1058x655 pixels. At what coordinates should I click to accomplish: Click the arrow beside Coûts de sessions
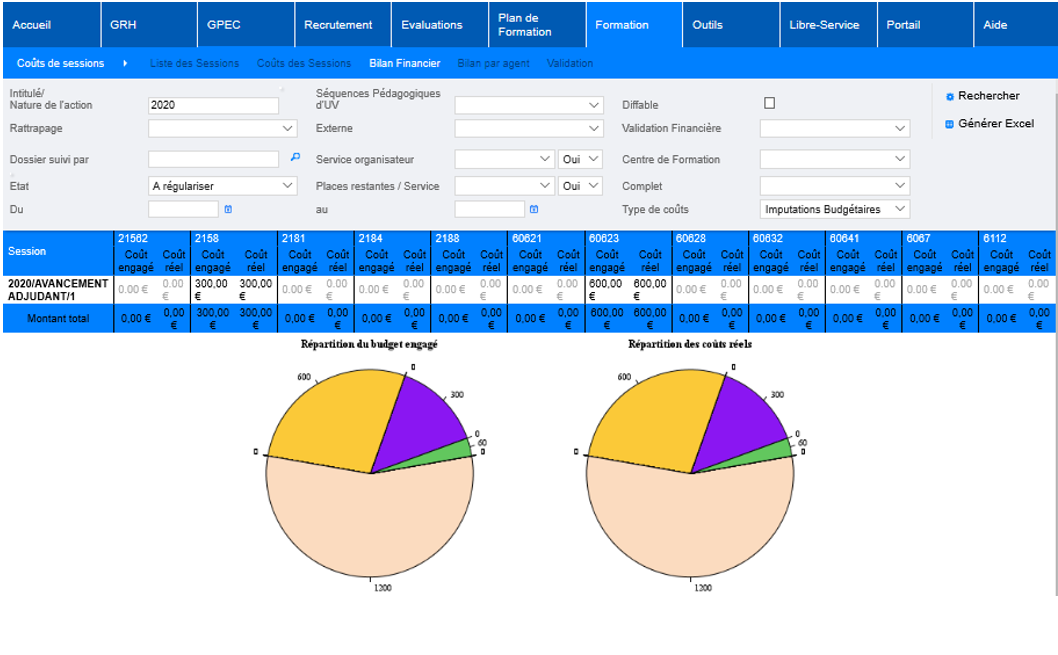point(125,63)
